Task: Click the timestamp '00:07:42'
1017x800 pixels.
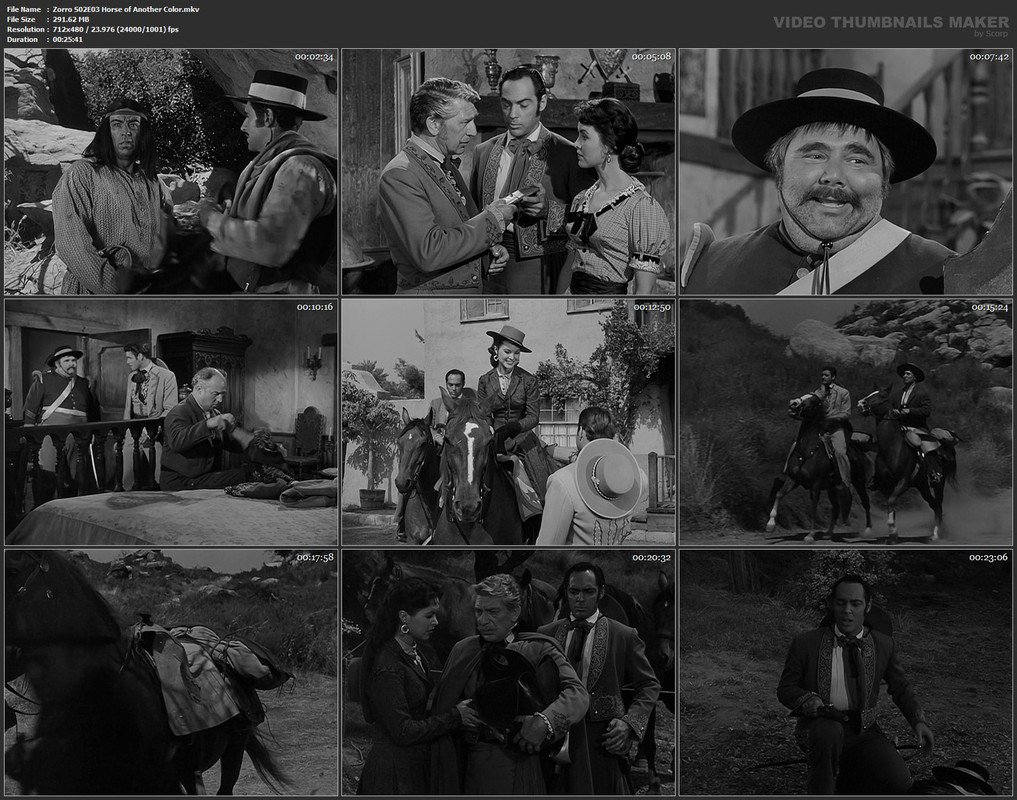Action: coord(988,57)
